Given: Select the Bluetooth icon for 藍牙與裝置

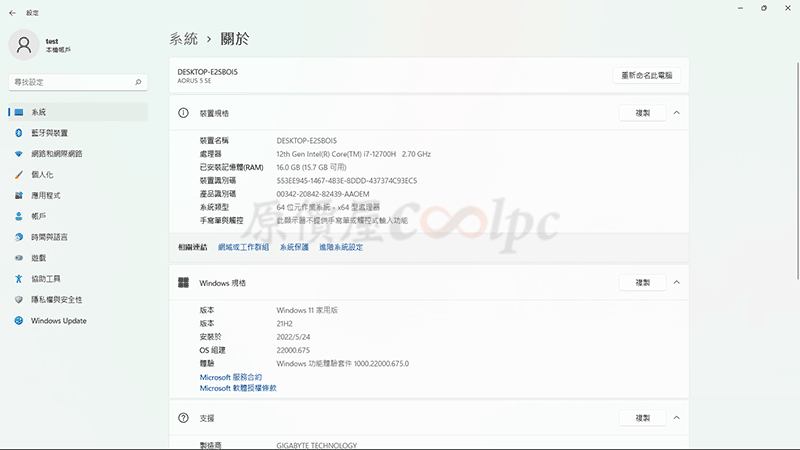Looking at the screenshot, I should 19,133.
